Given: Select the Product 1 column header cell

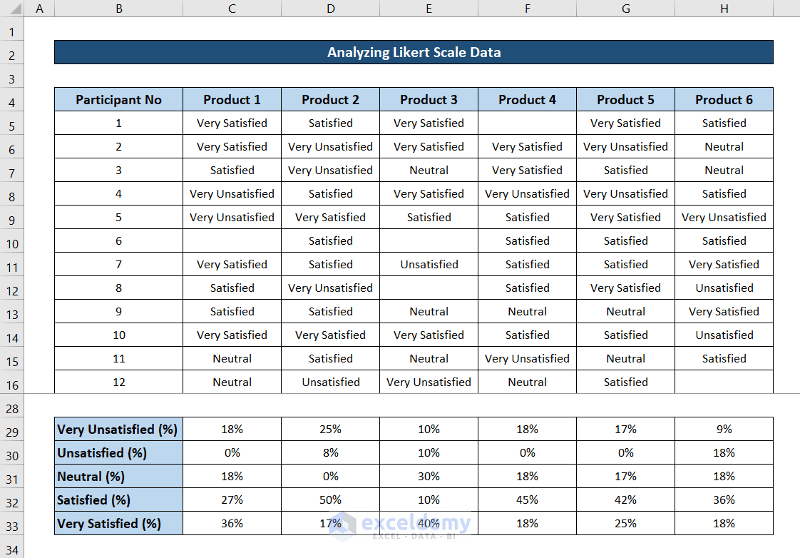Looking at the screenshot, I should click(x=232, y=100).
